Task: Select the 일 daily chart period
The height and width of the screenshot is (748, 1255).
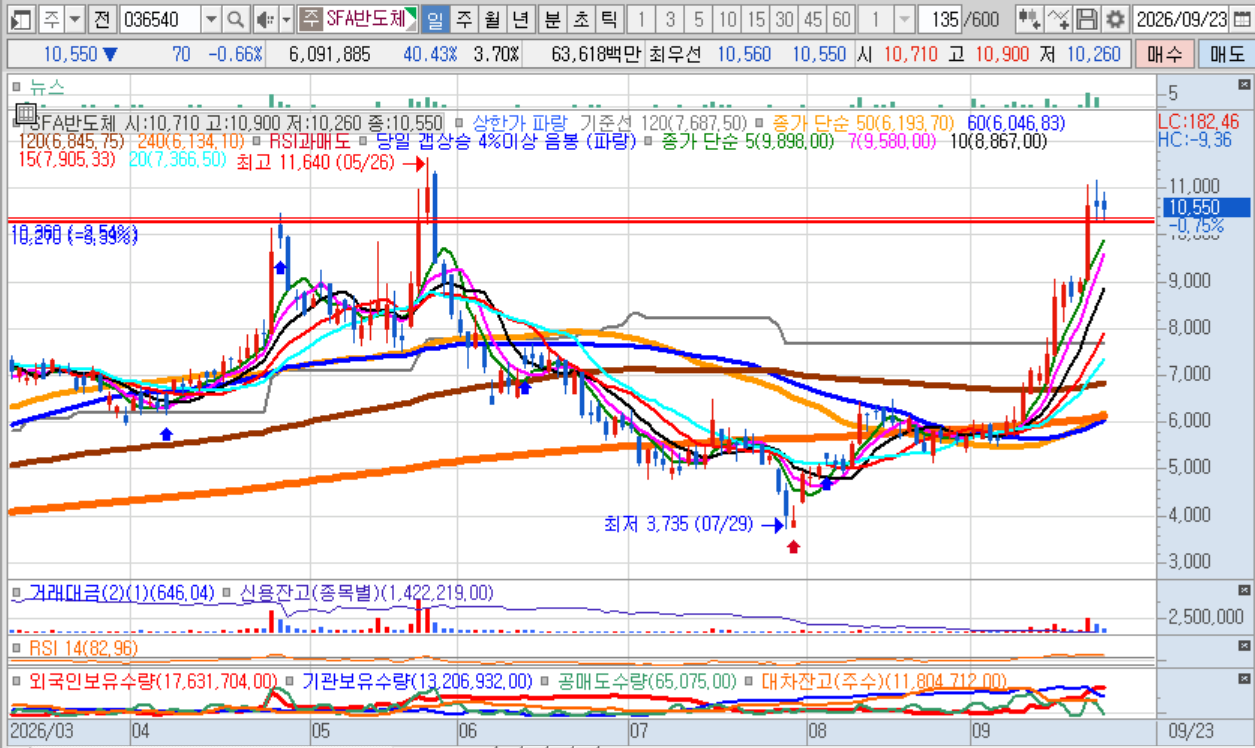Action: [x=435, y=19]
